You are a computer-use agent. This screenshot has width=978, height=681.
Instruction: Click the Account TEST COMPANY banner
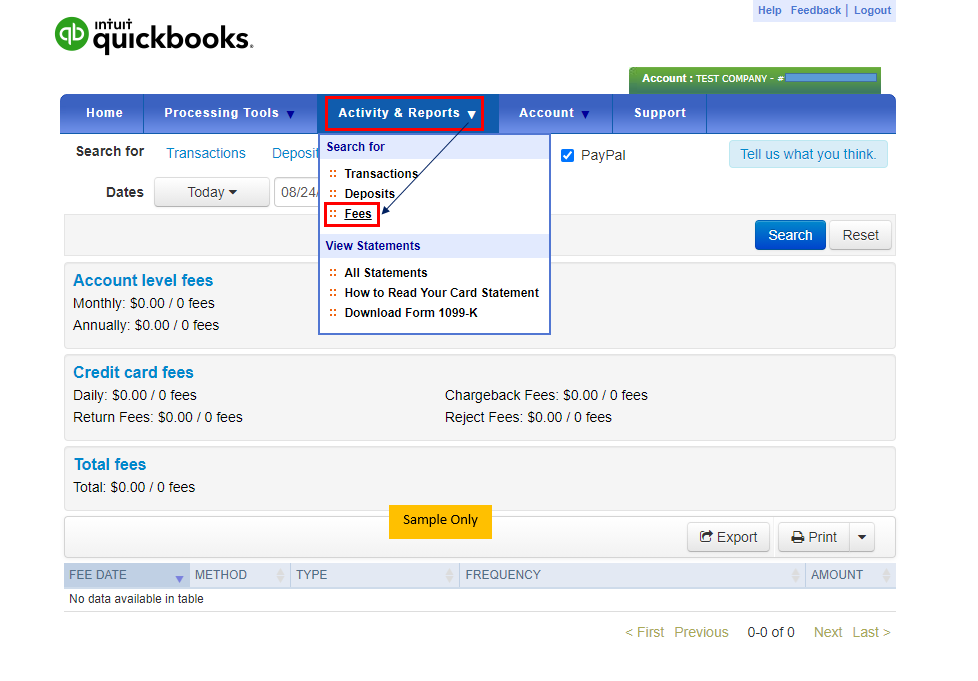[755, 79]
